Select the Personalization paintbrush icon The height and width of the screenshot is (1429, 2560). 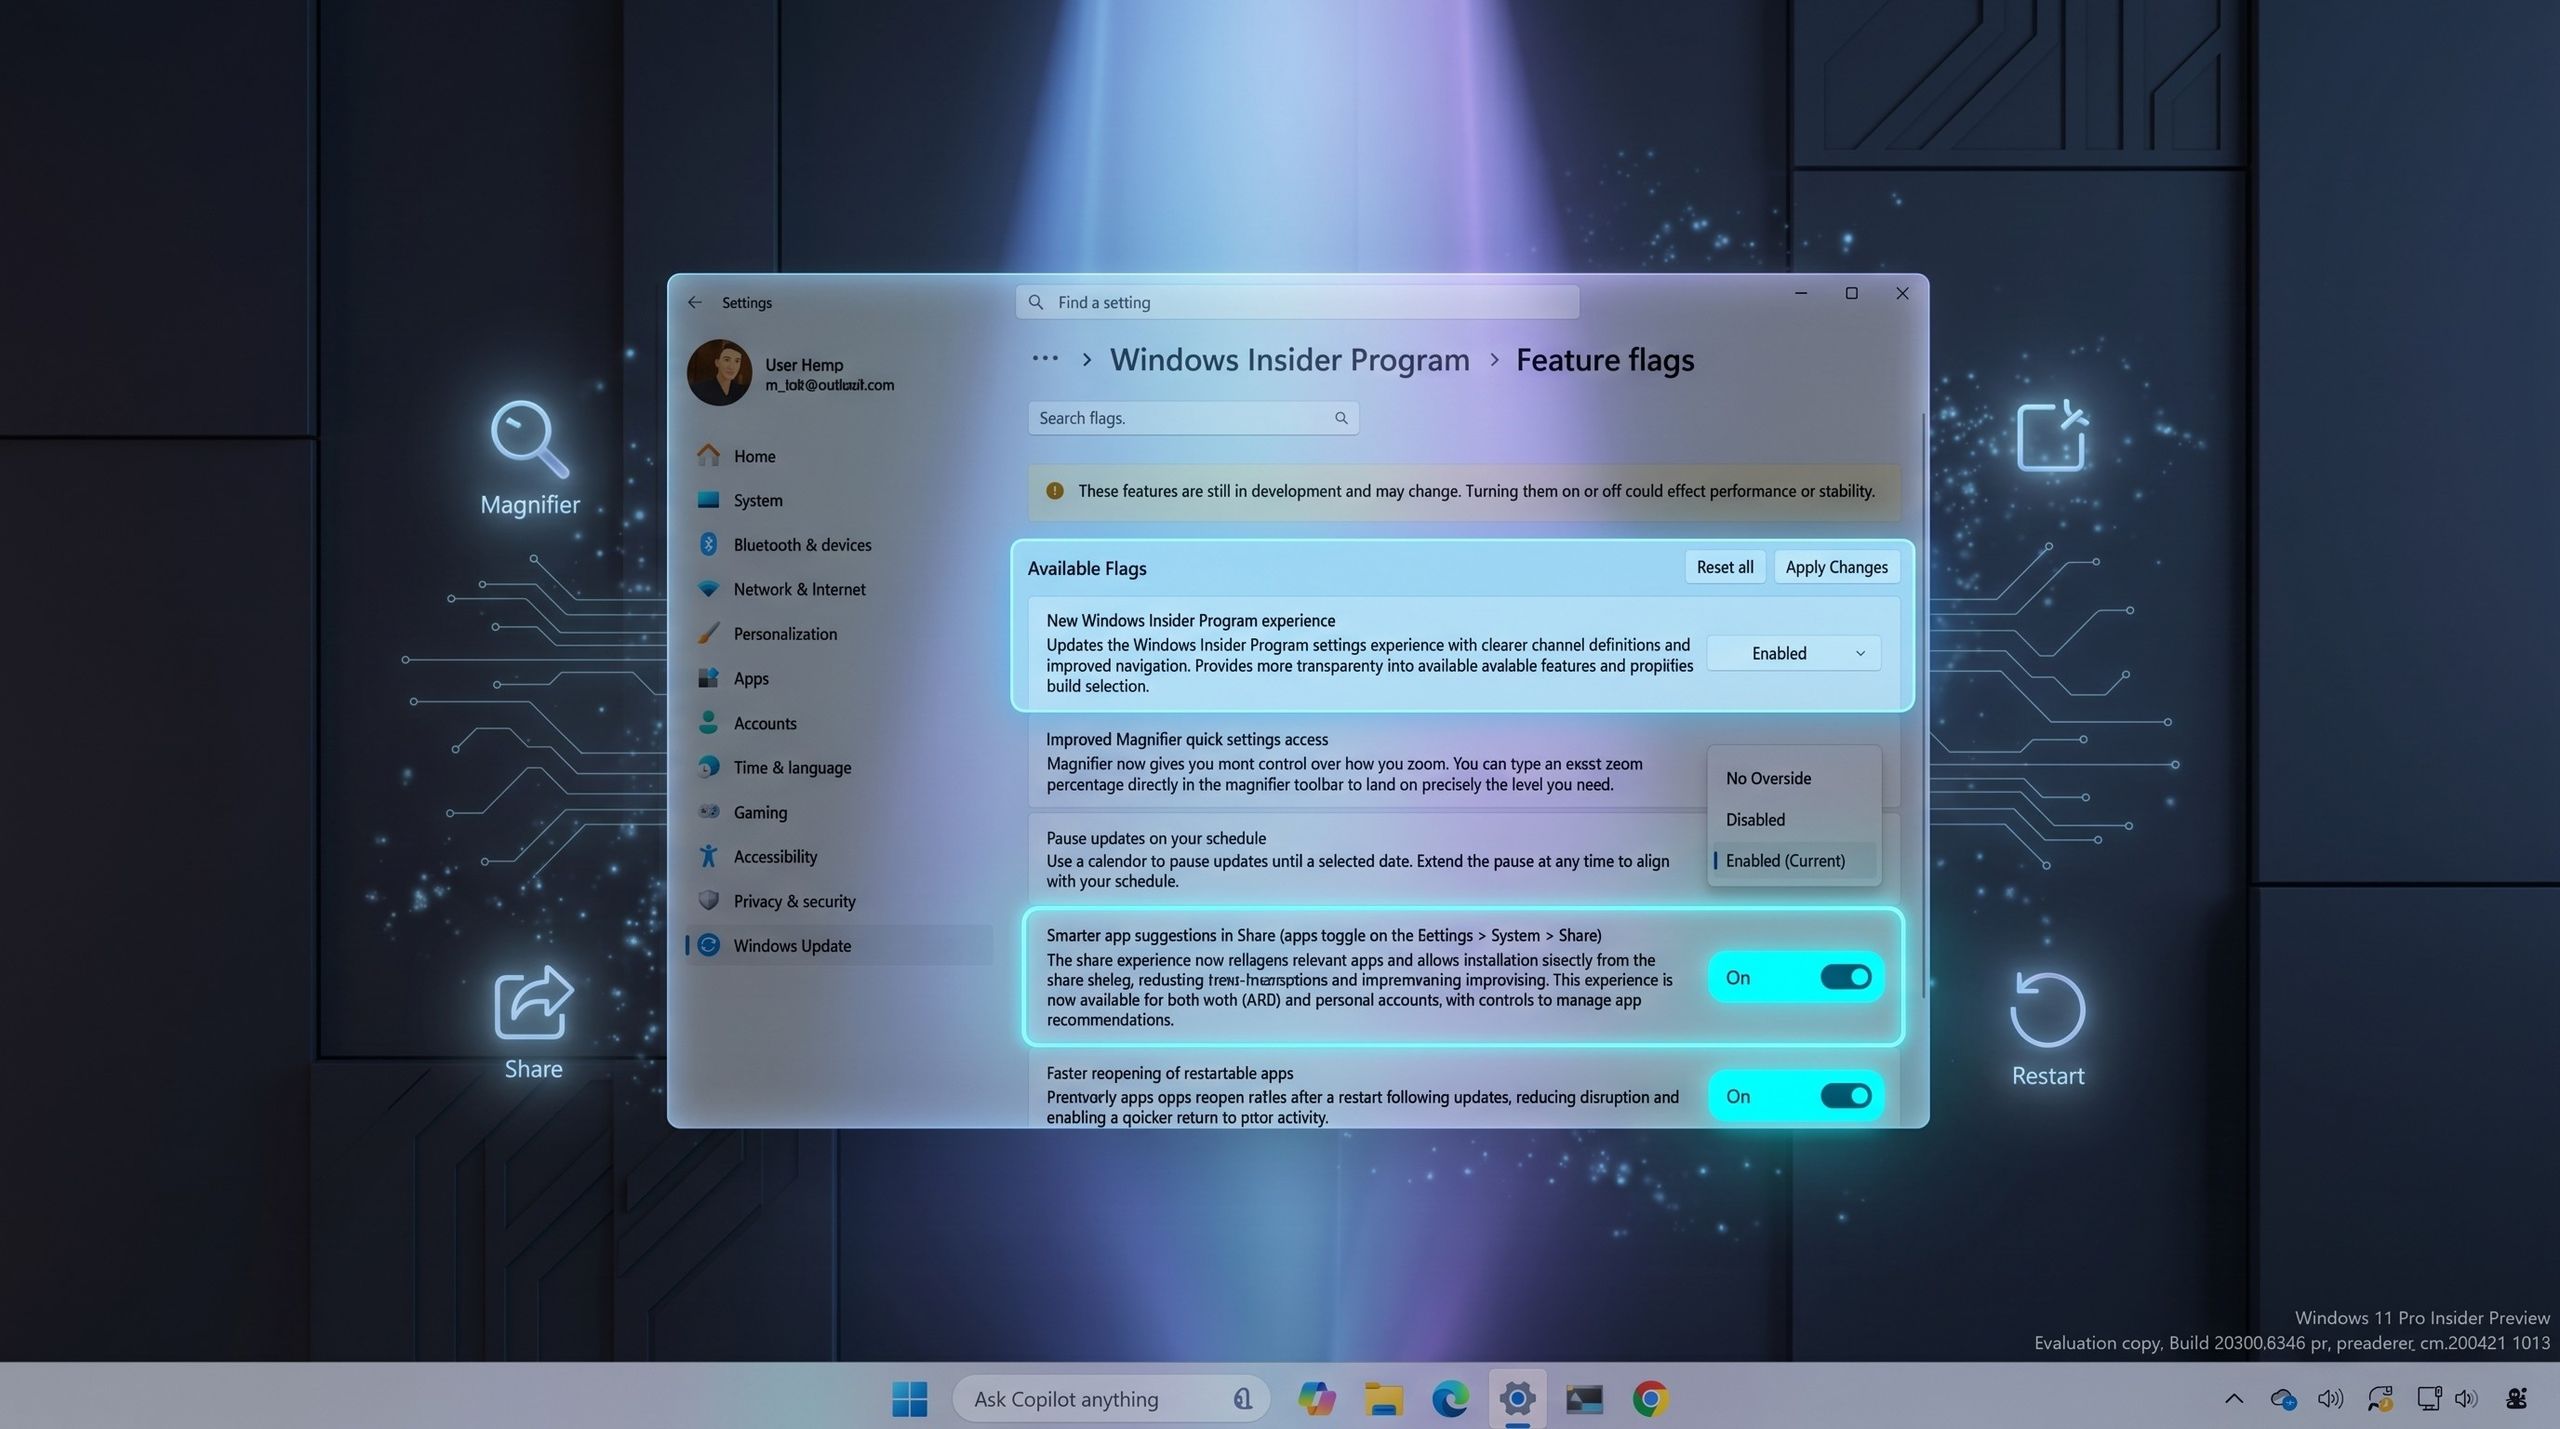click(x=708, y=634)
